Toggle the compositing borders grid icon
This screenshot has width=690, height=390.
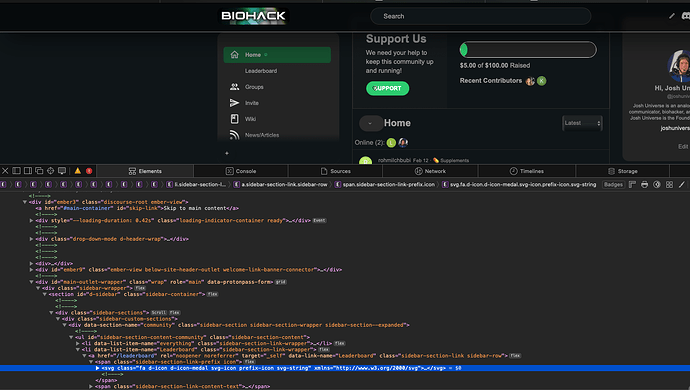tap(669, 184)
